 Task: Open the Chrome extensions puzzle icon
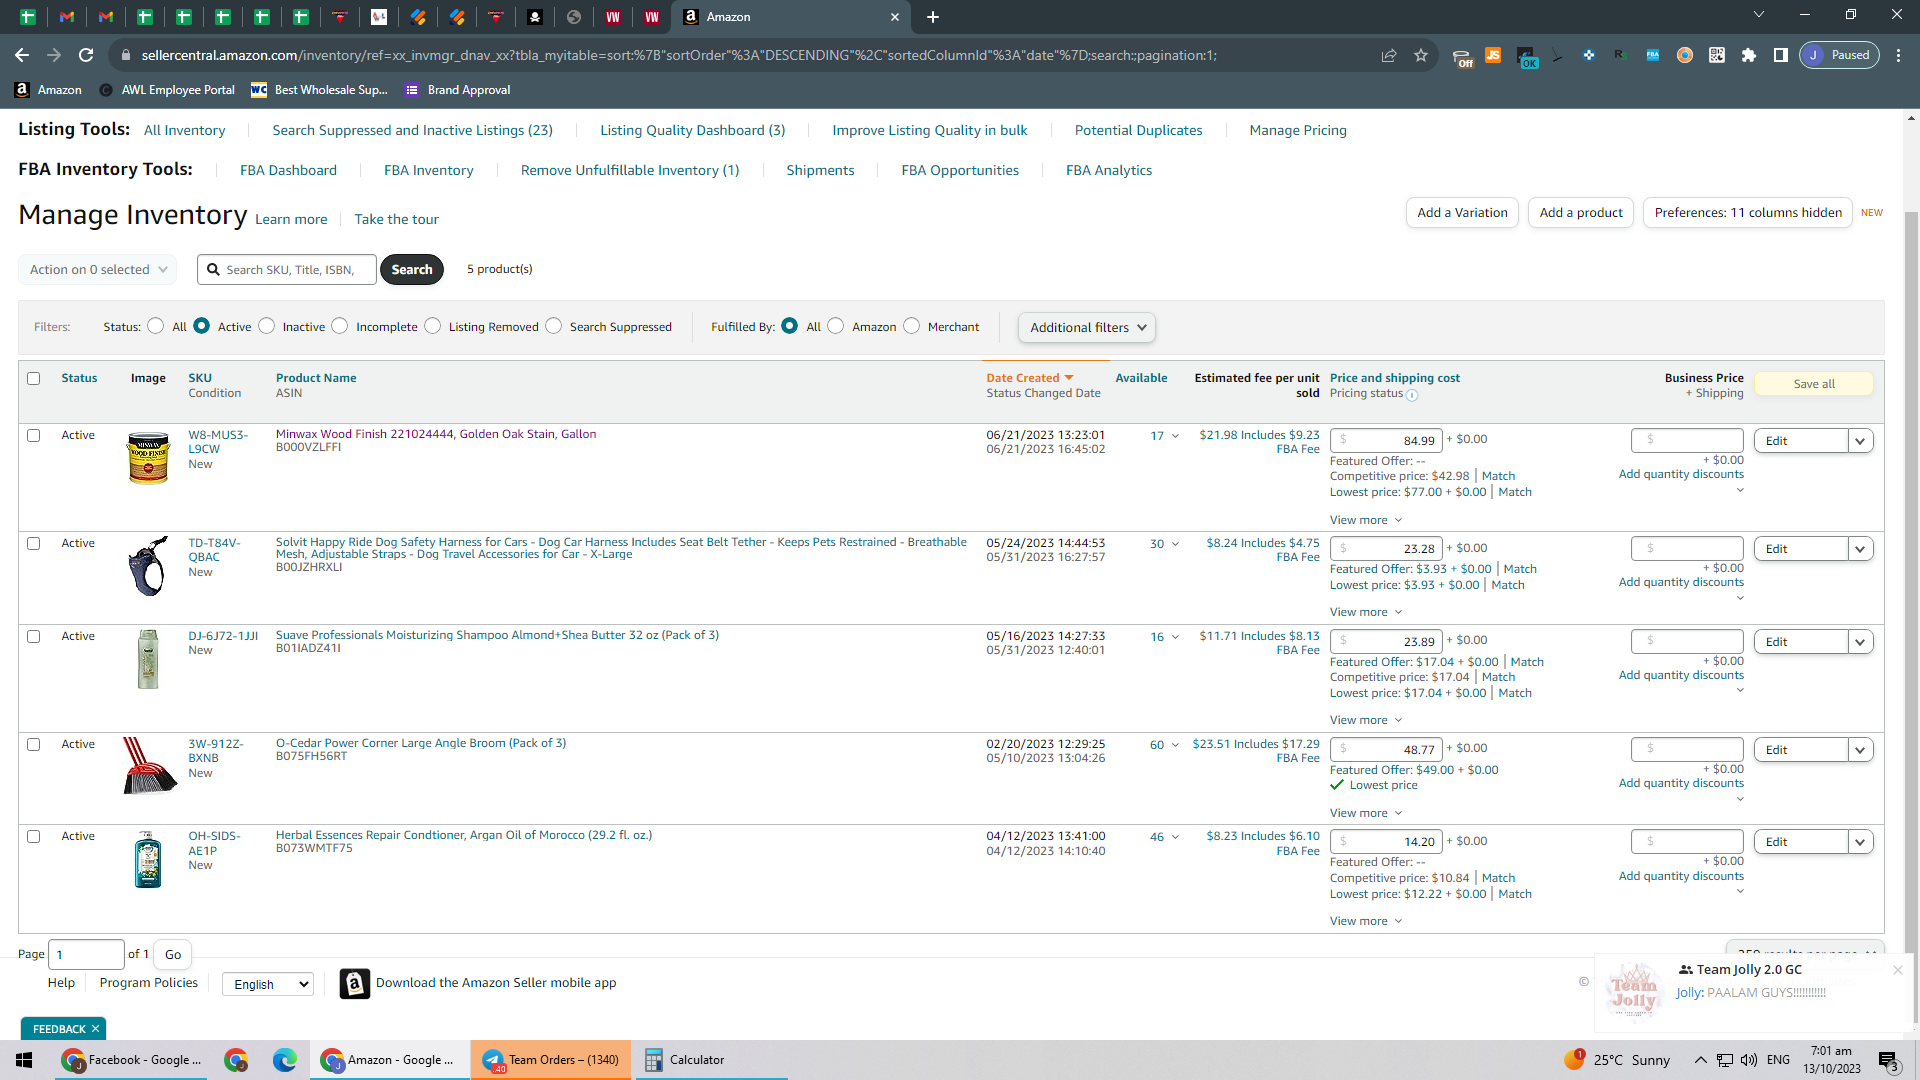1749,55
